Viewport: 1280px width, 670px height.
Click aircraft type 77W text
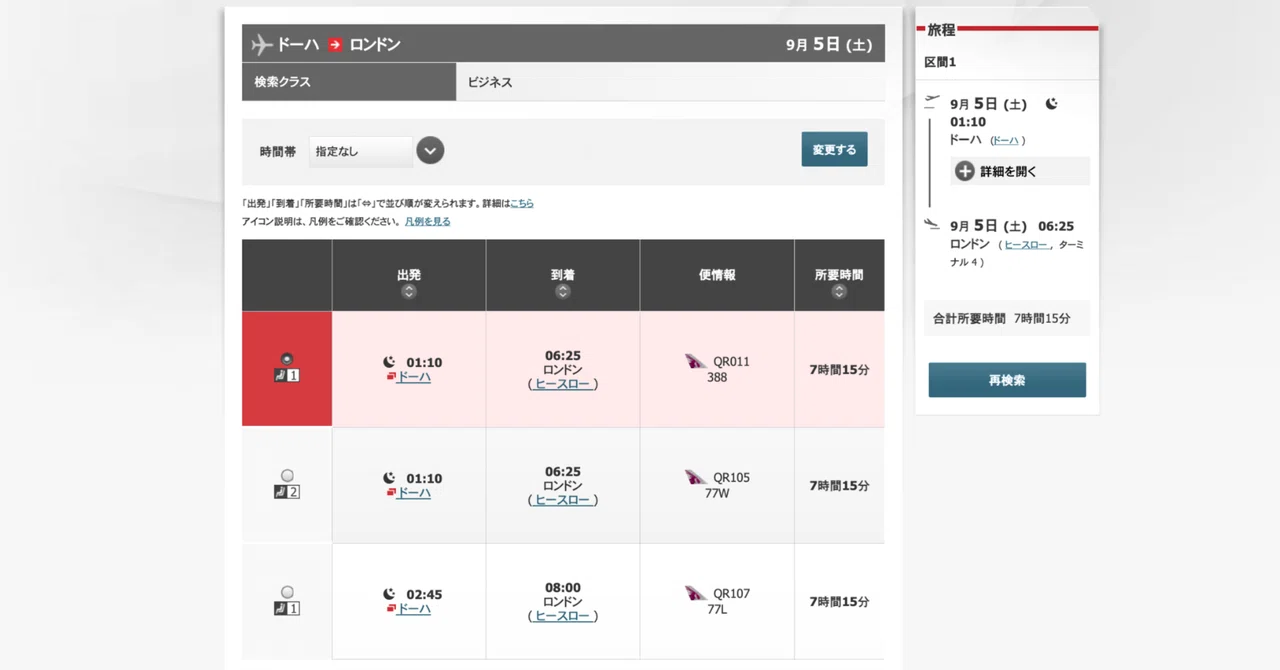(x=717, y=494)
